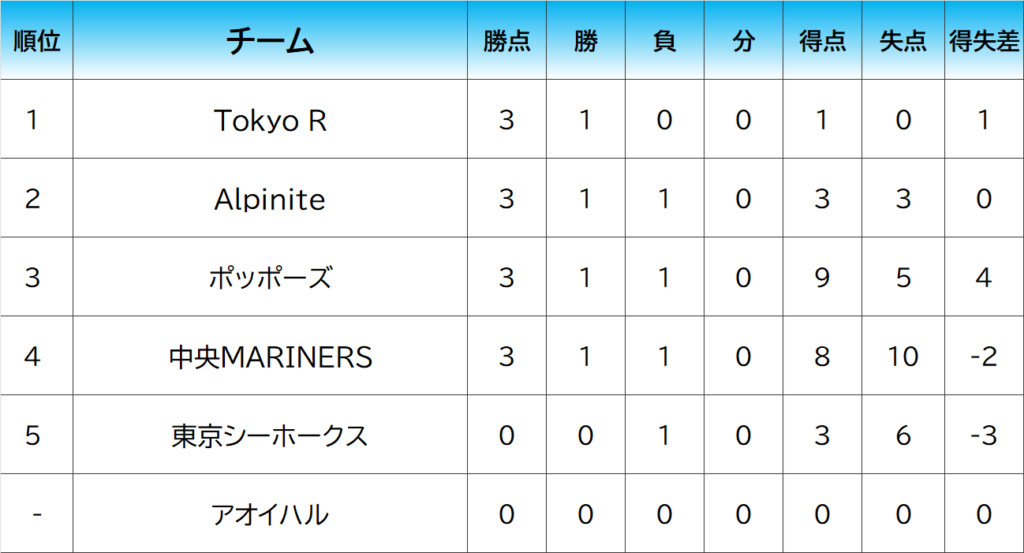Select the 得点 header cell
The image size is (1024, 553).
822,41
